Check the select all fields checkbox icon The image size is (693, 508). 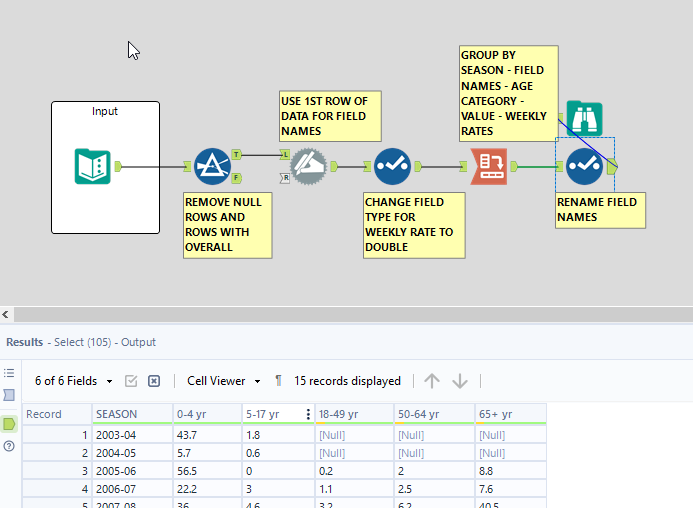[x=131, y=381]
